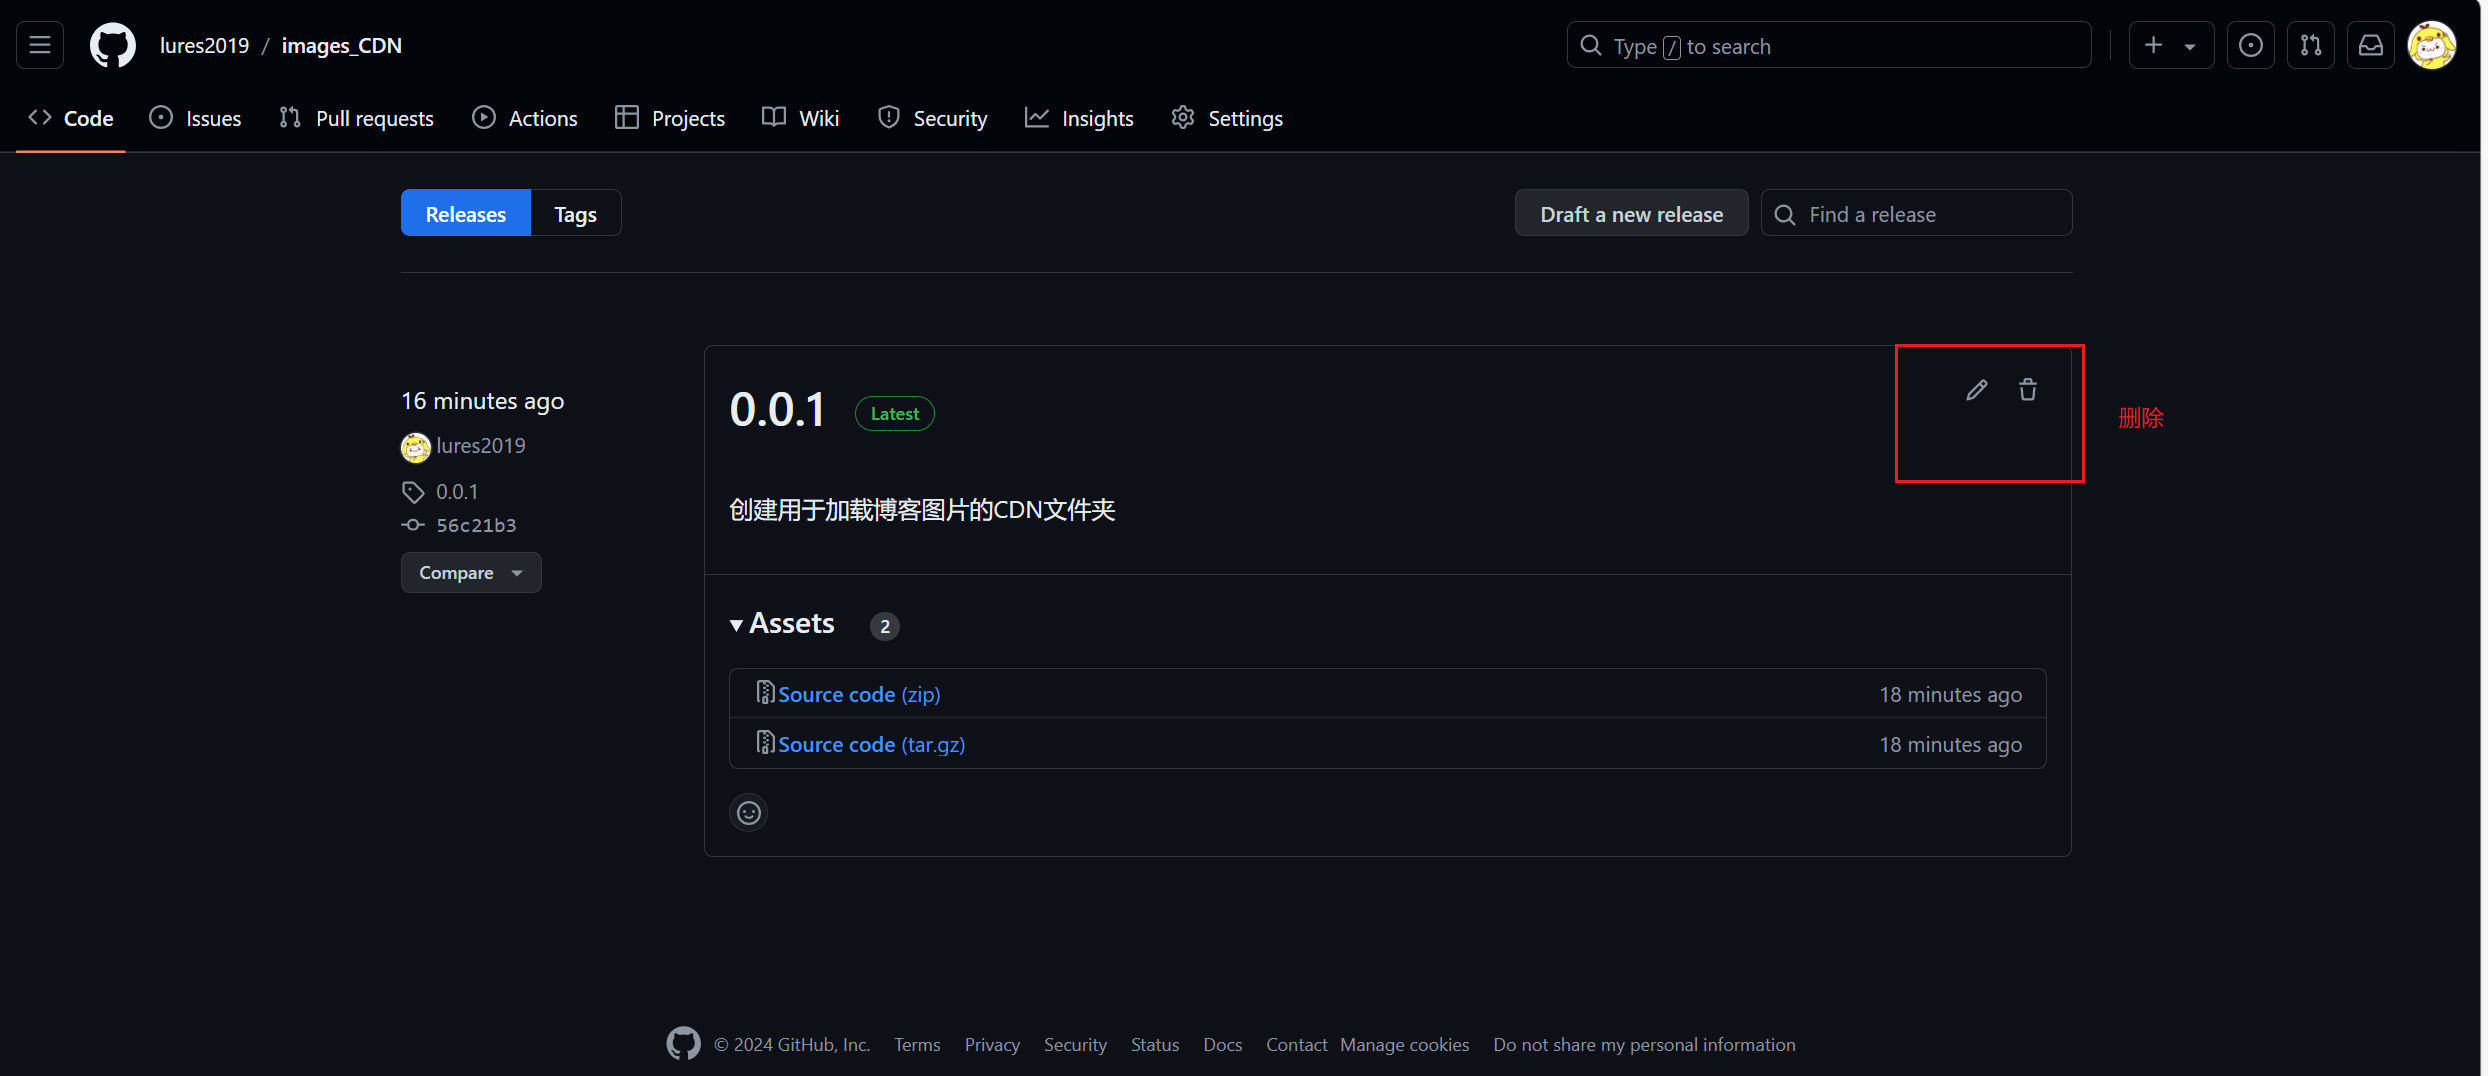
Task: Click the release description mentioning CDN
Action: (x=922, y=510)
